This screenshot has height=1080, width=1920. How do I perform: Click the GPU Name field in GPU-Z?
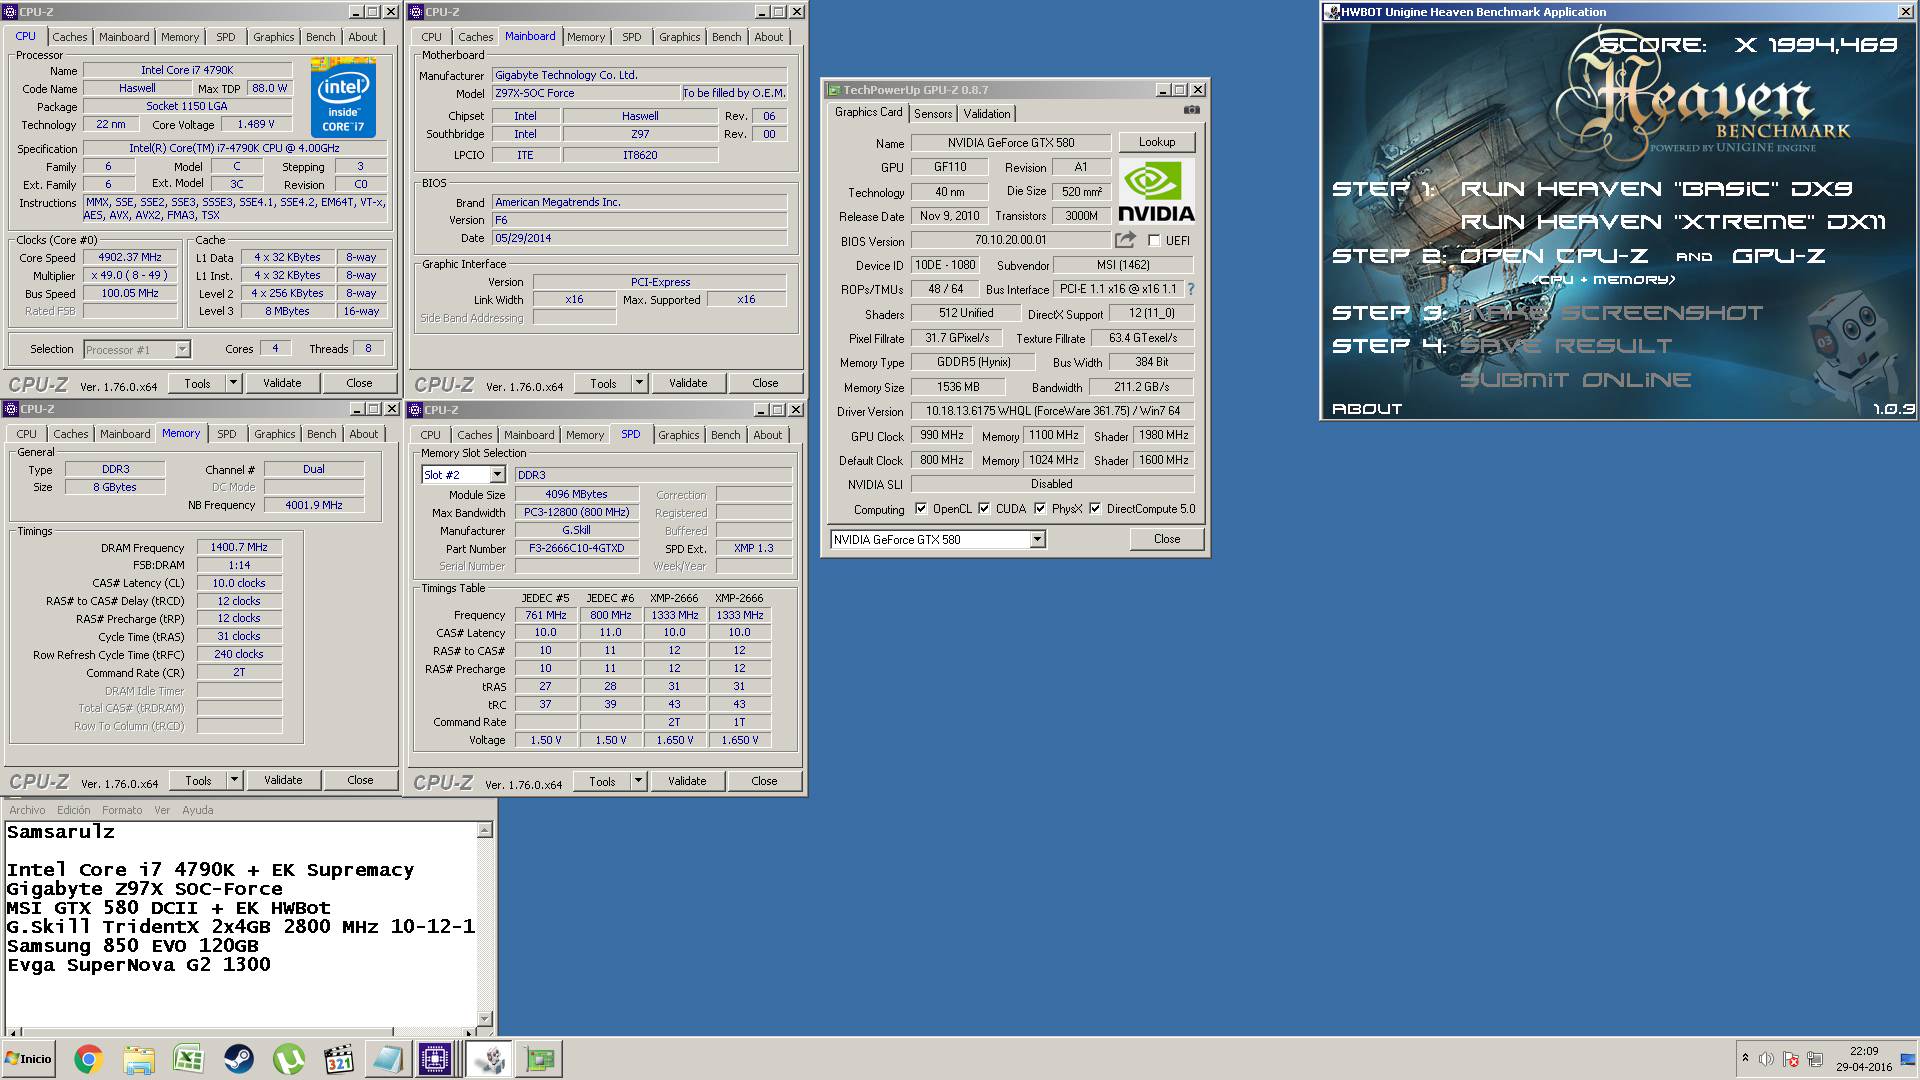1011,143
